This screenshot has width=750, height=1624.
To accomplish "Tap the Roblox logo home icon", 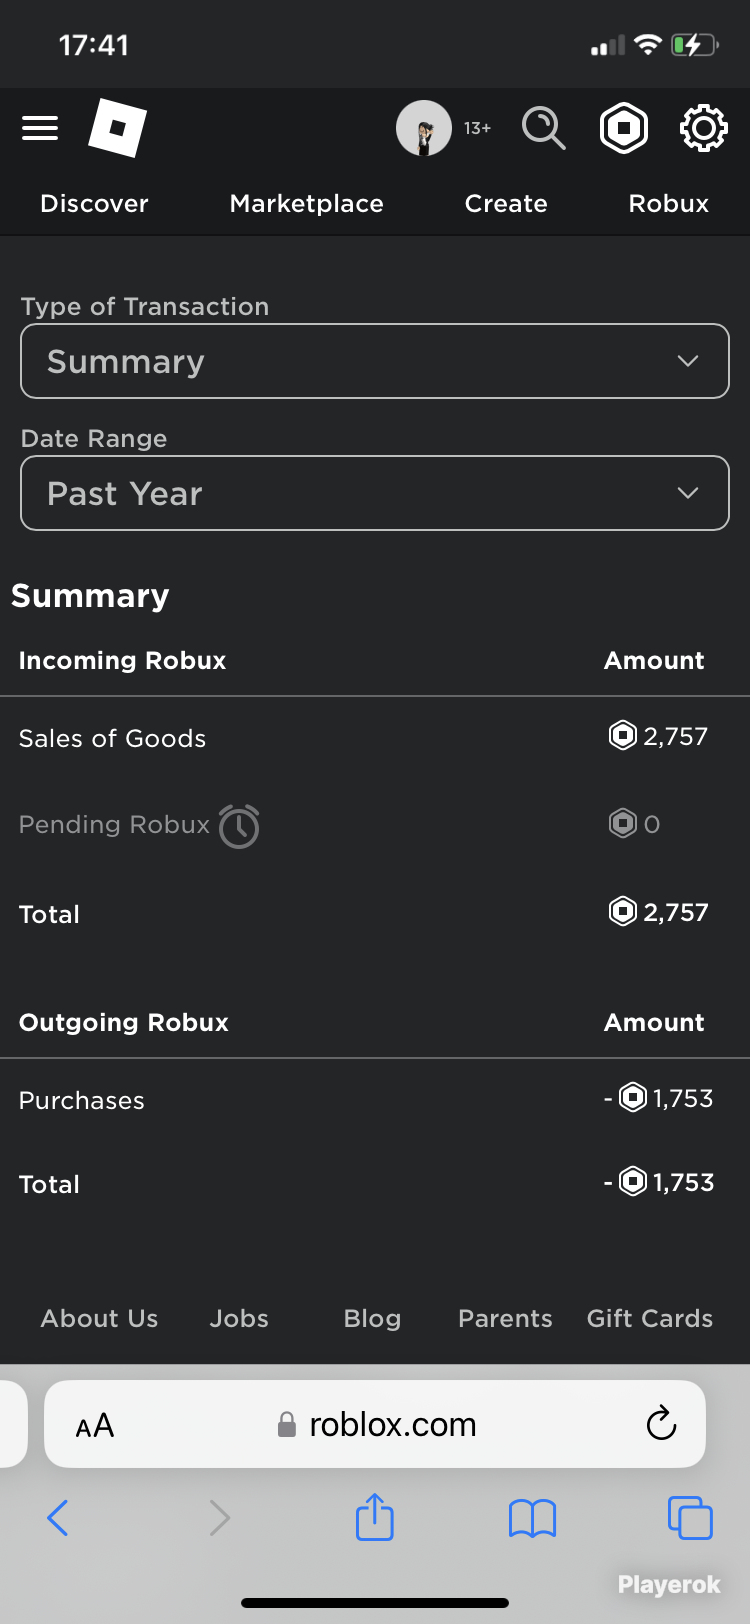I will pyautogui.click(x=117, y=128).
